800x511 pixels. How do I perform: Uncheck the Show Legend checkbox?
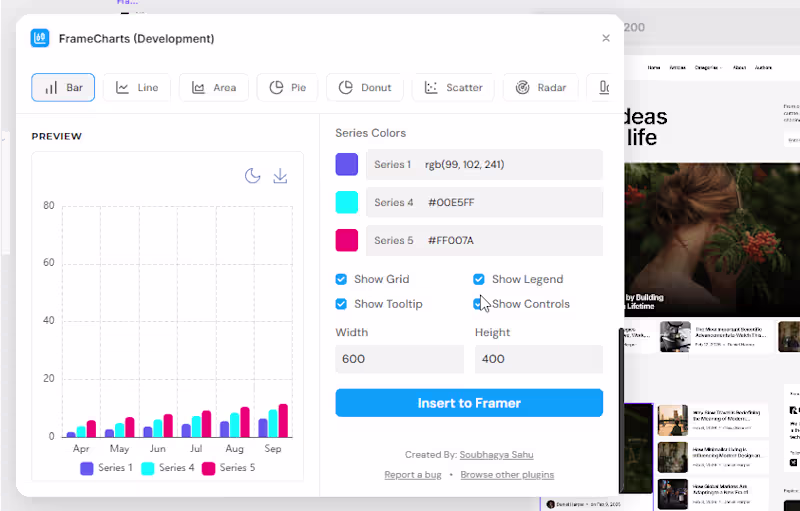pos(479,279)
